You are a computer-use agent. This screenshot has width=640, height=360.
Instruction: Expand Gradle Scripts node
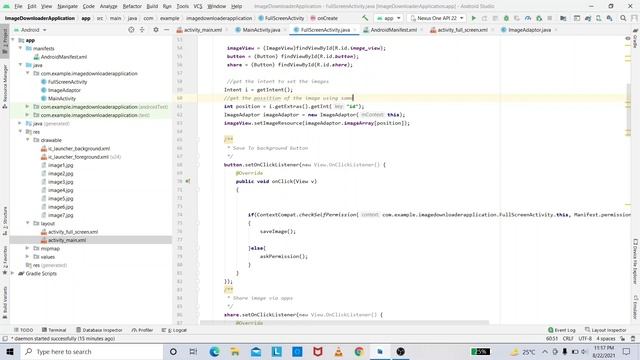[x=13, y=273]
